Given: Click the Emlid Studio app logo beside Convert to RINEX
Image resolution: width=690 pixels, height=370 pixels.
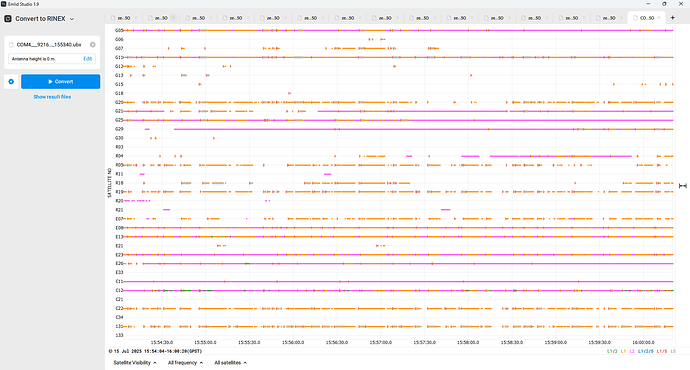Looking at the screenshot, I should click(x=8, y=18).
